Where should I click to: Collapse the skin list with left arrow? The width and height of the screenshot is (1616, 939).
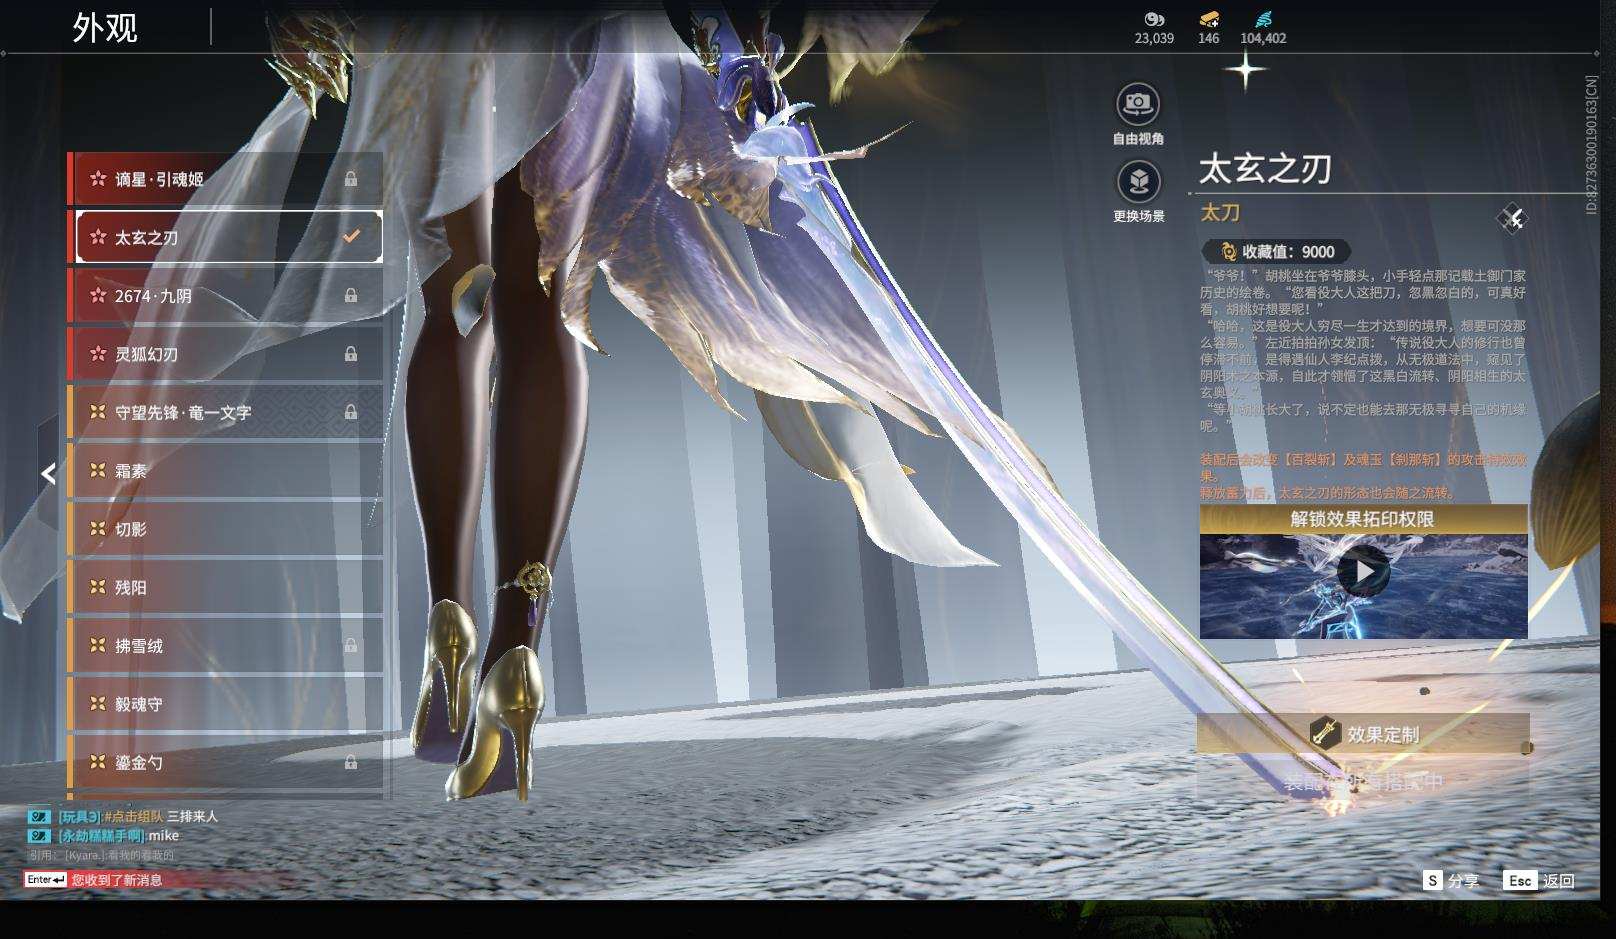point(48,474)
